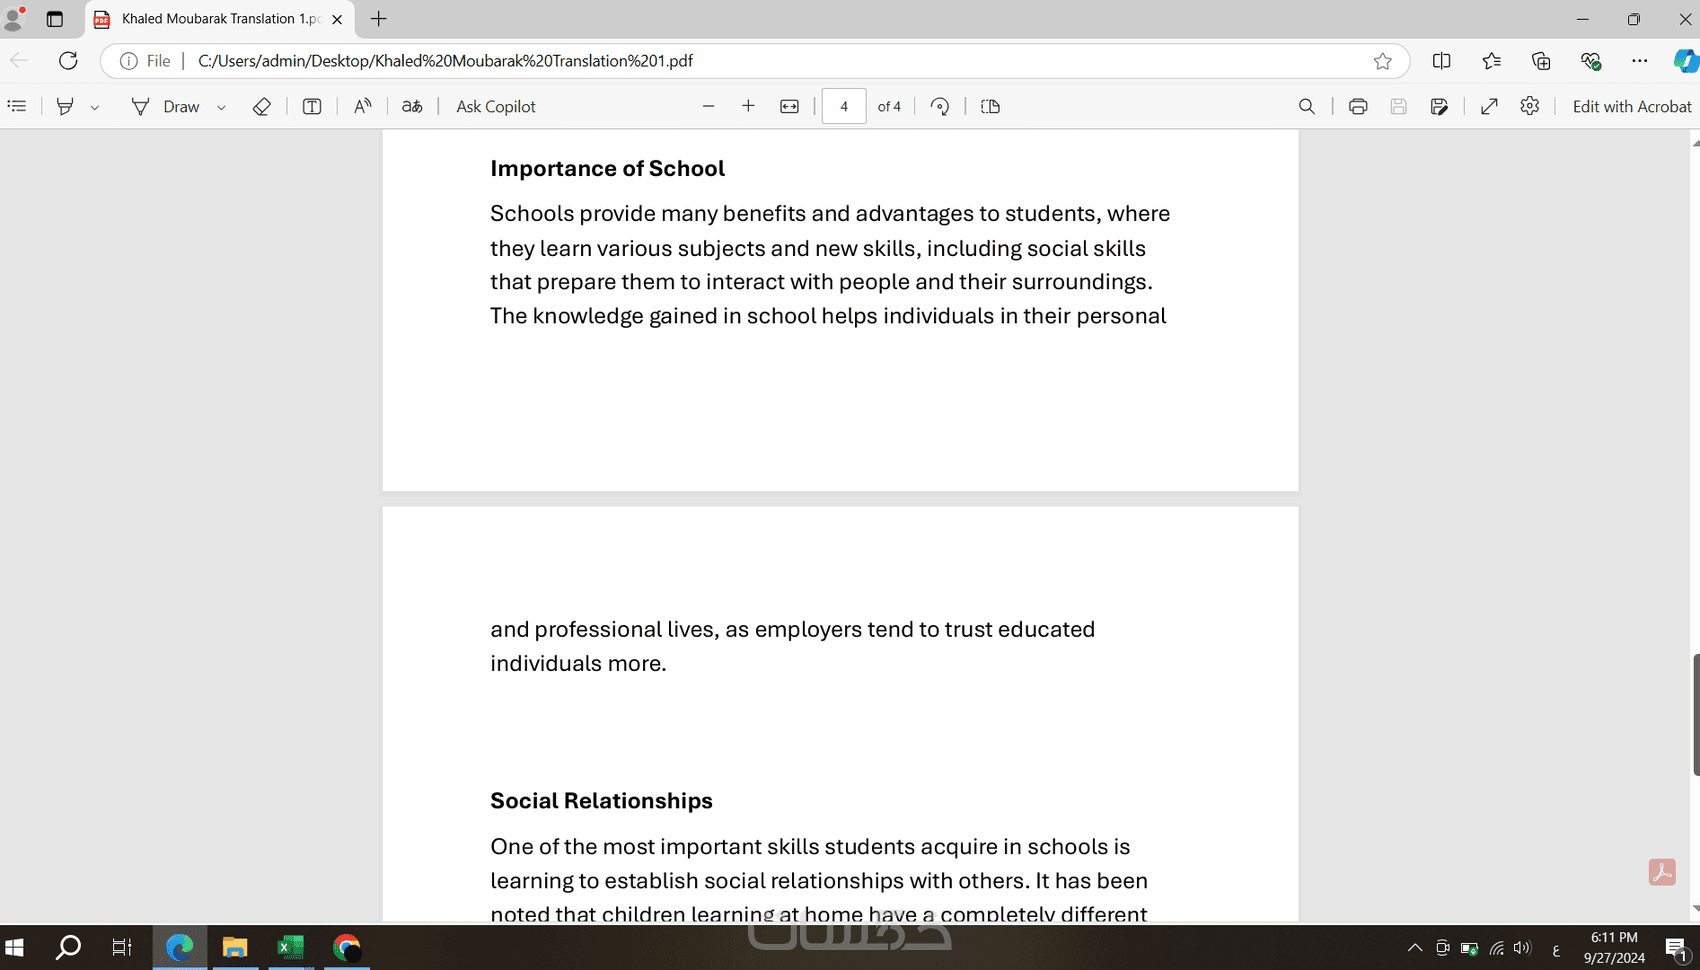Select the Highlight tool

[65, 106]
